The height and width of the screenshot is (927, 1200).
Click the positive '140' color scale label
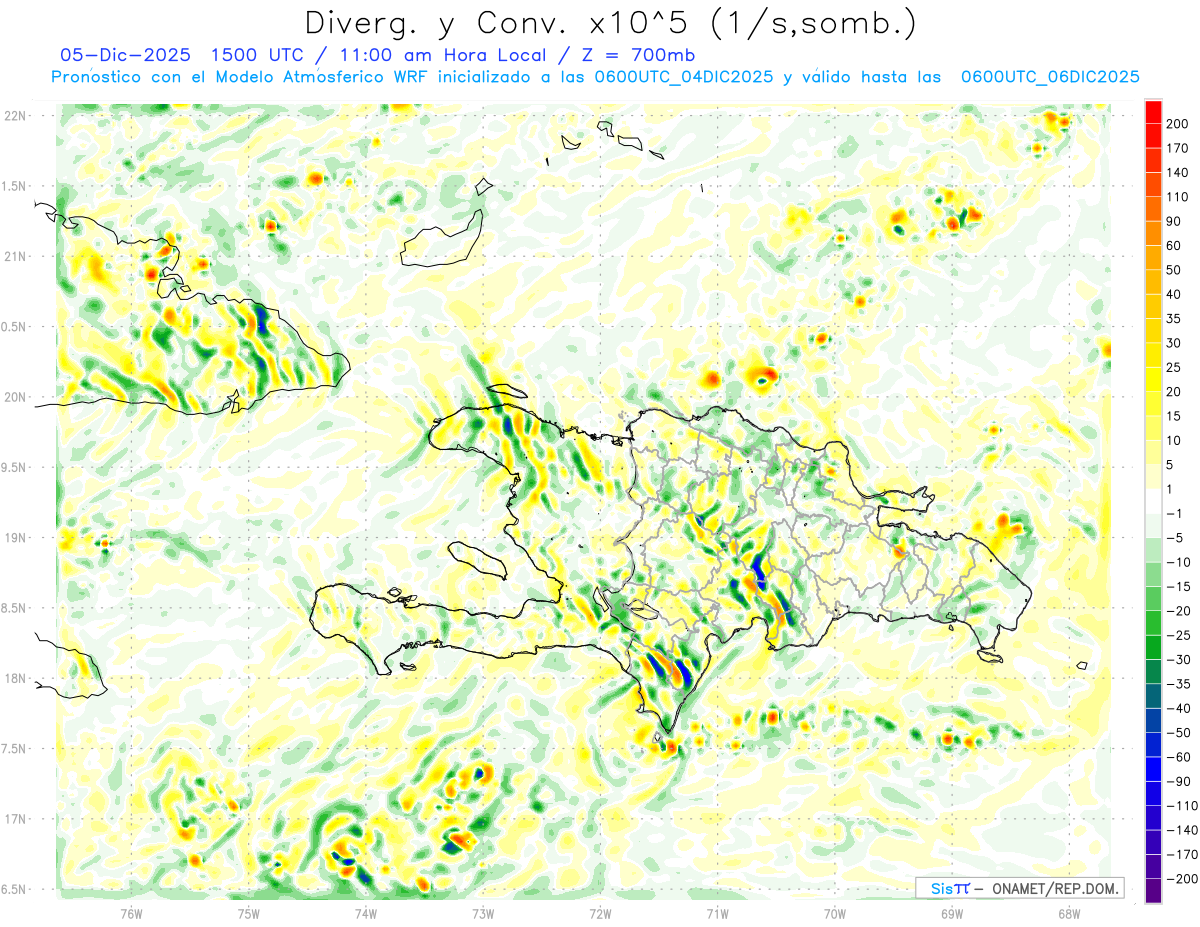pos(1179,173)
